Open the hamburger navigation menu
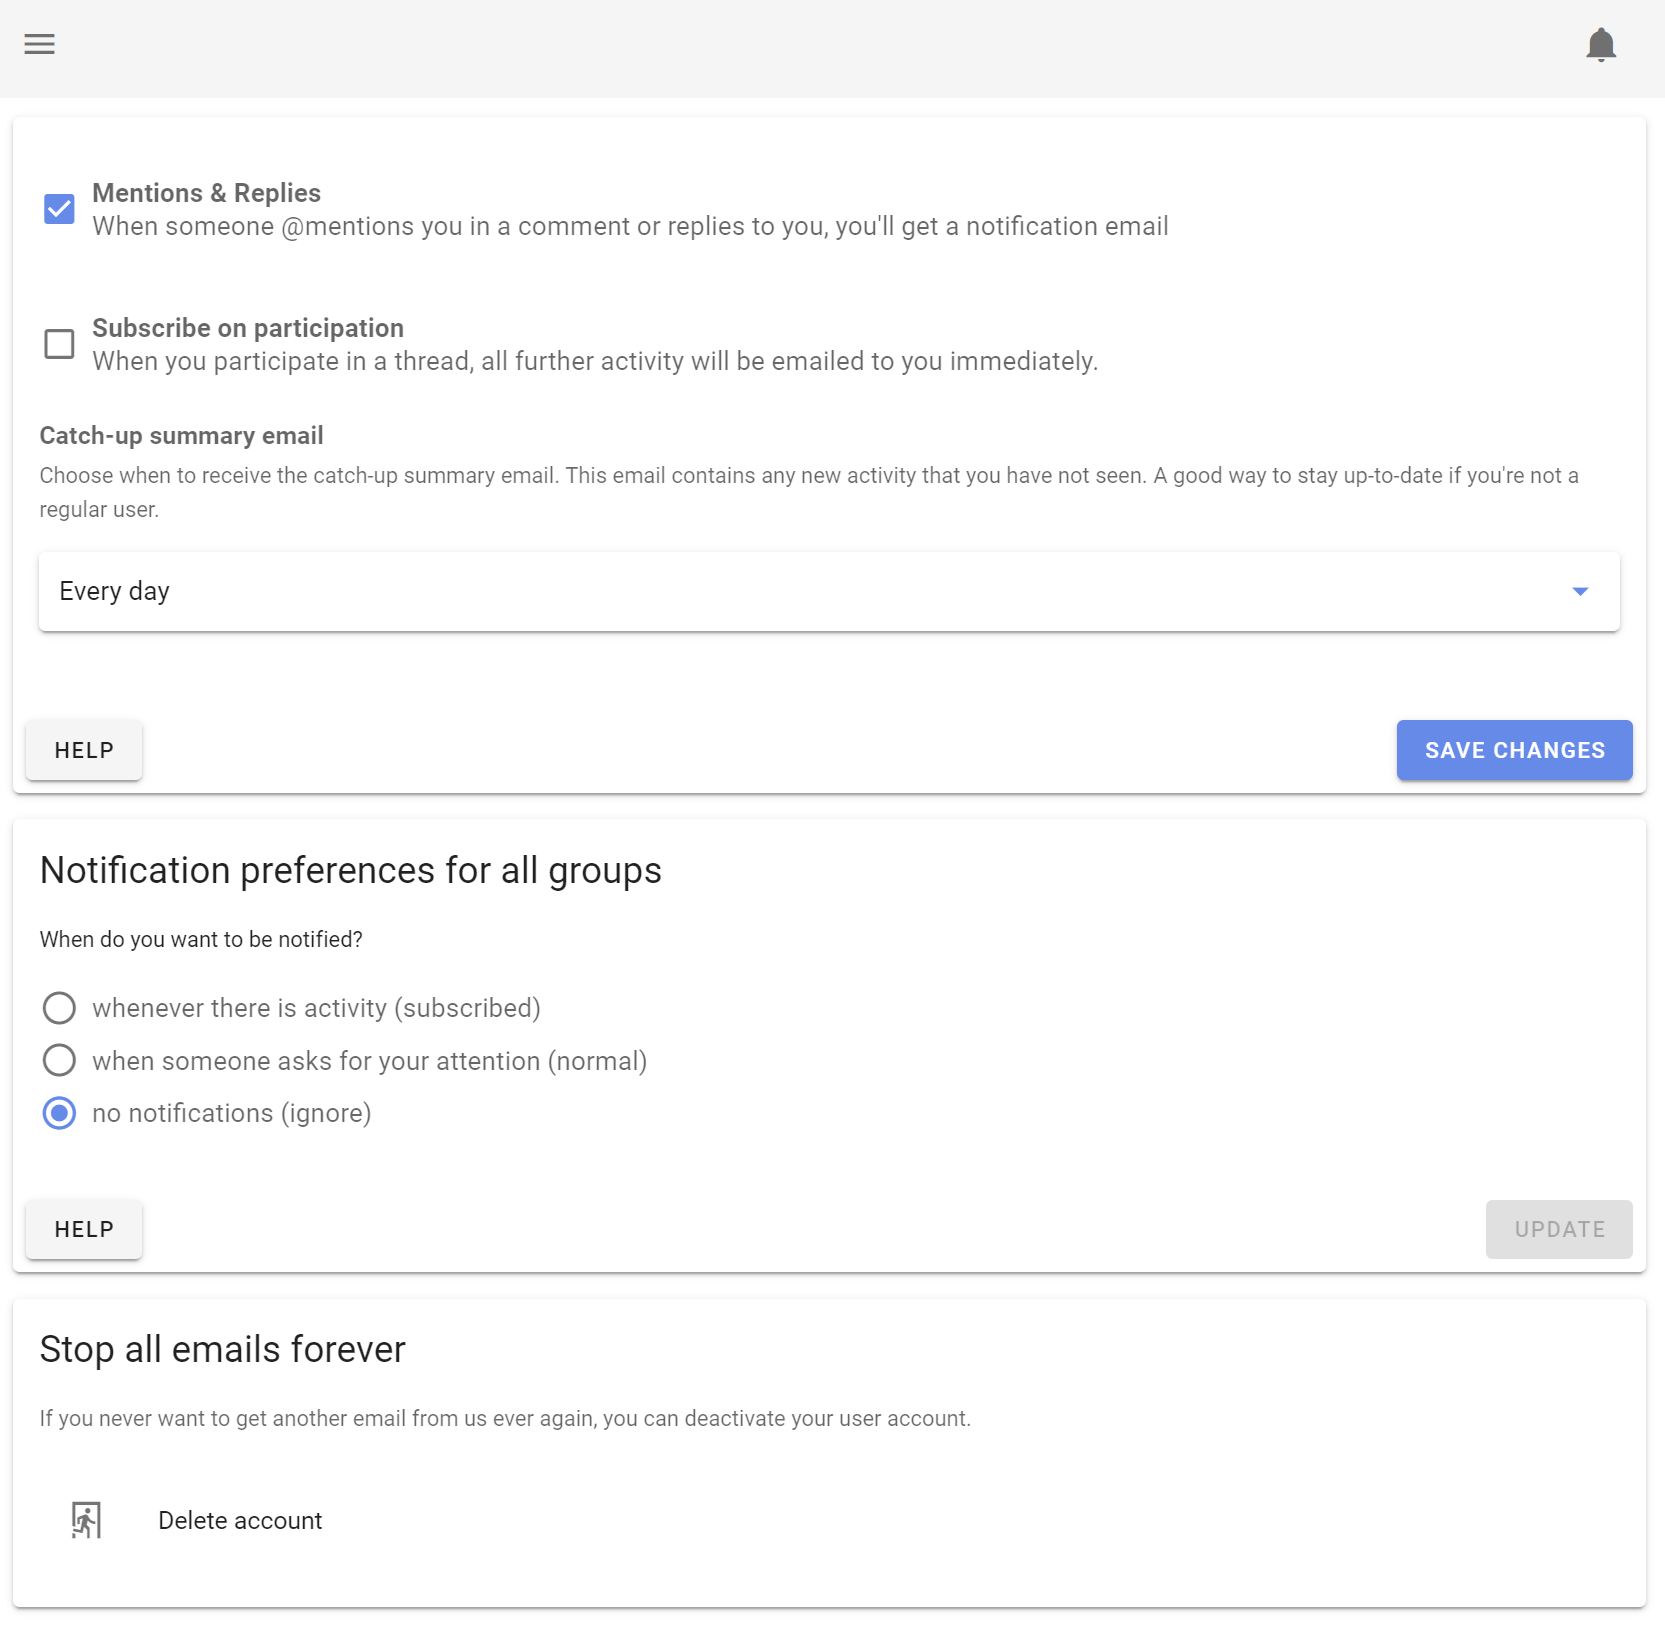 coord(40,45)
